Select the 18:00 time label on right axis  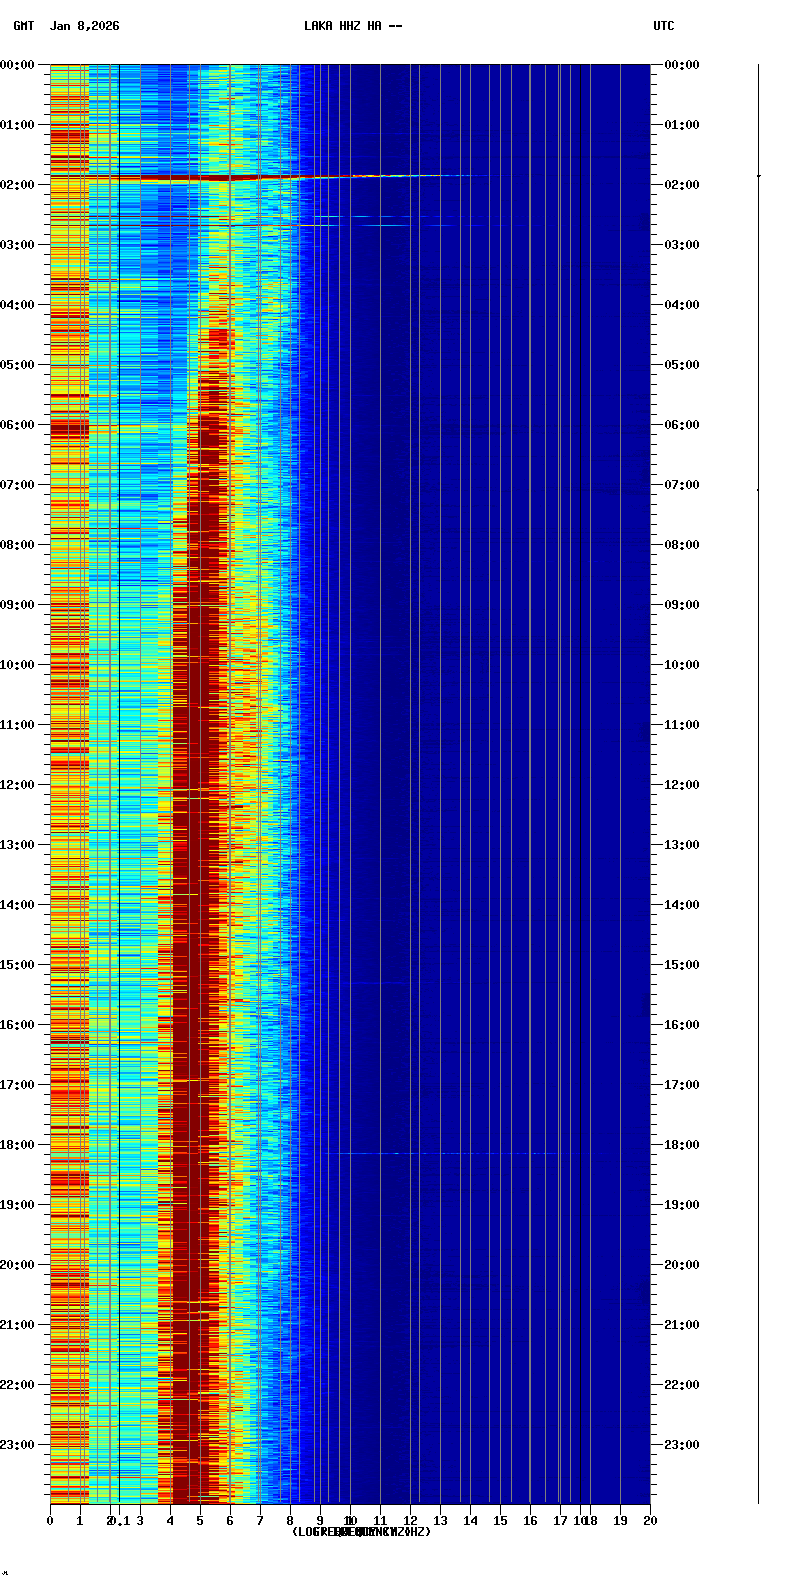[x=682, y=1145]
